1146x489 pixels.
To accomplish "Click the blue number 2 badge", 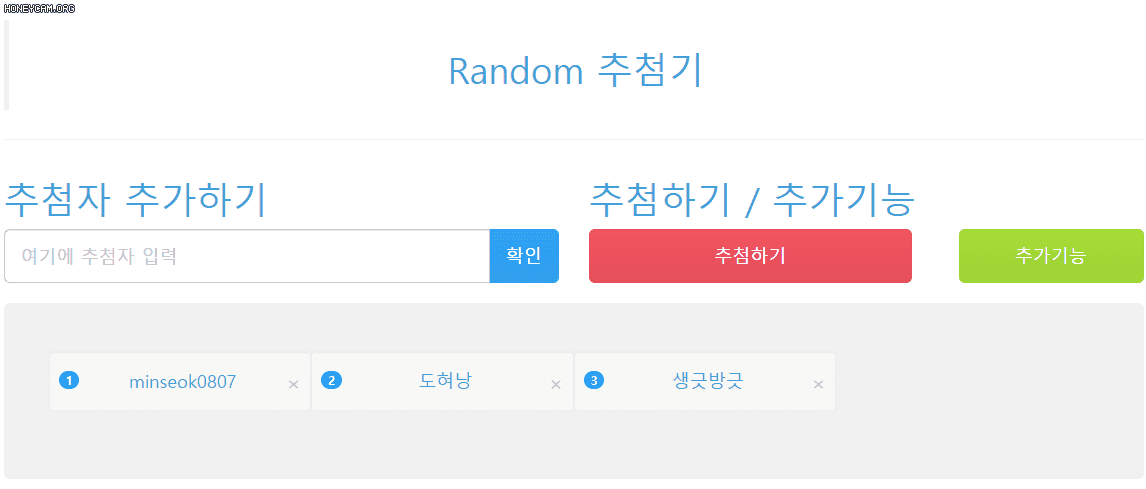I will coord(331,381).
